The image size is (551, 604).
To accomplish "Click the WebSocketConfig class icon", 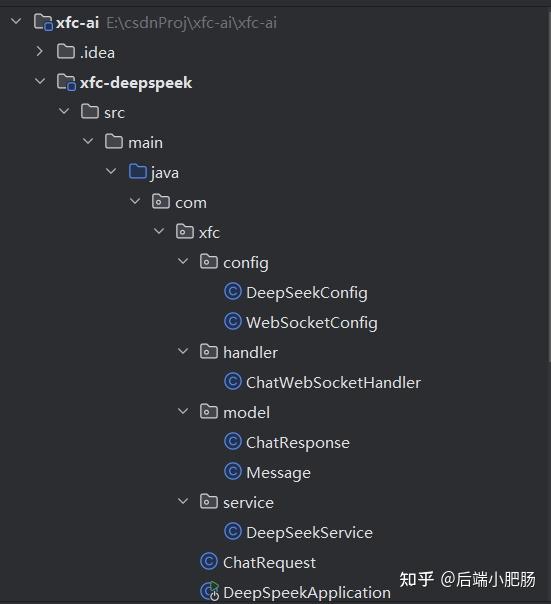I will pyautogui.click(x=233, y=322).
